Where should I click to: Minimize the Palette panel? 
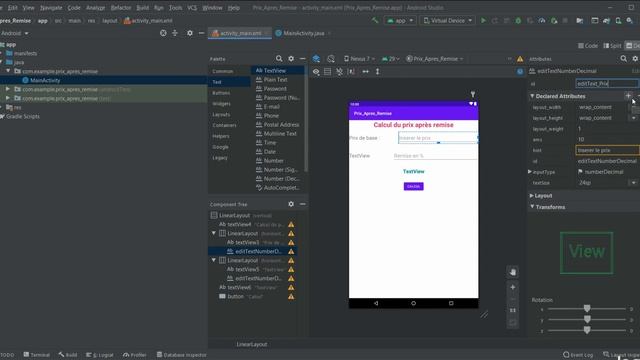click(302, 59)
